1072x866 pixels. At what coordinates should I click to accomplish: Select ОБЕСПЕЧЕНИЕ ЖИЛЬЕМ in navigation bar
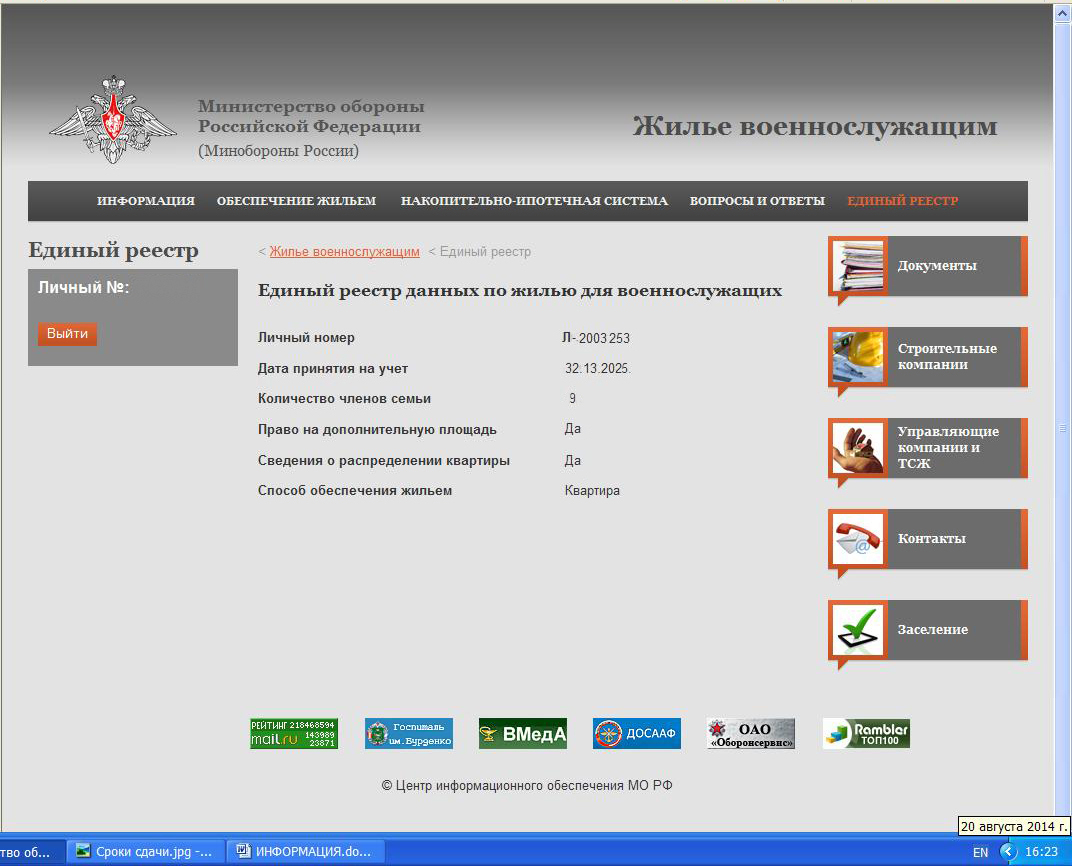pos(296,201)
